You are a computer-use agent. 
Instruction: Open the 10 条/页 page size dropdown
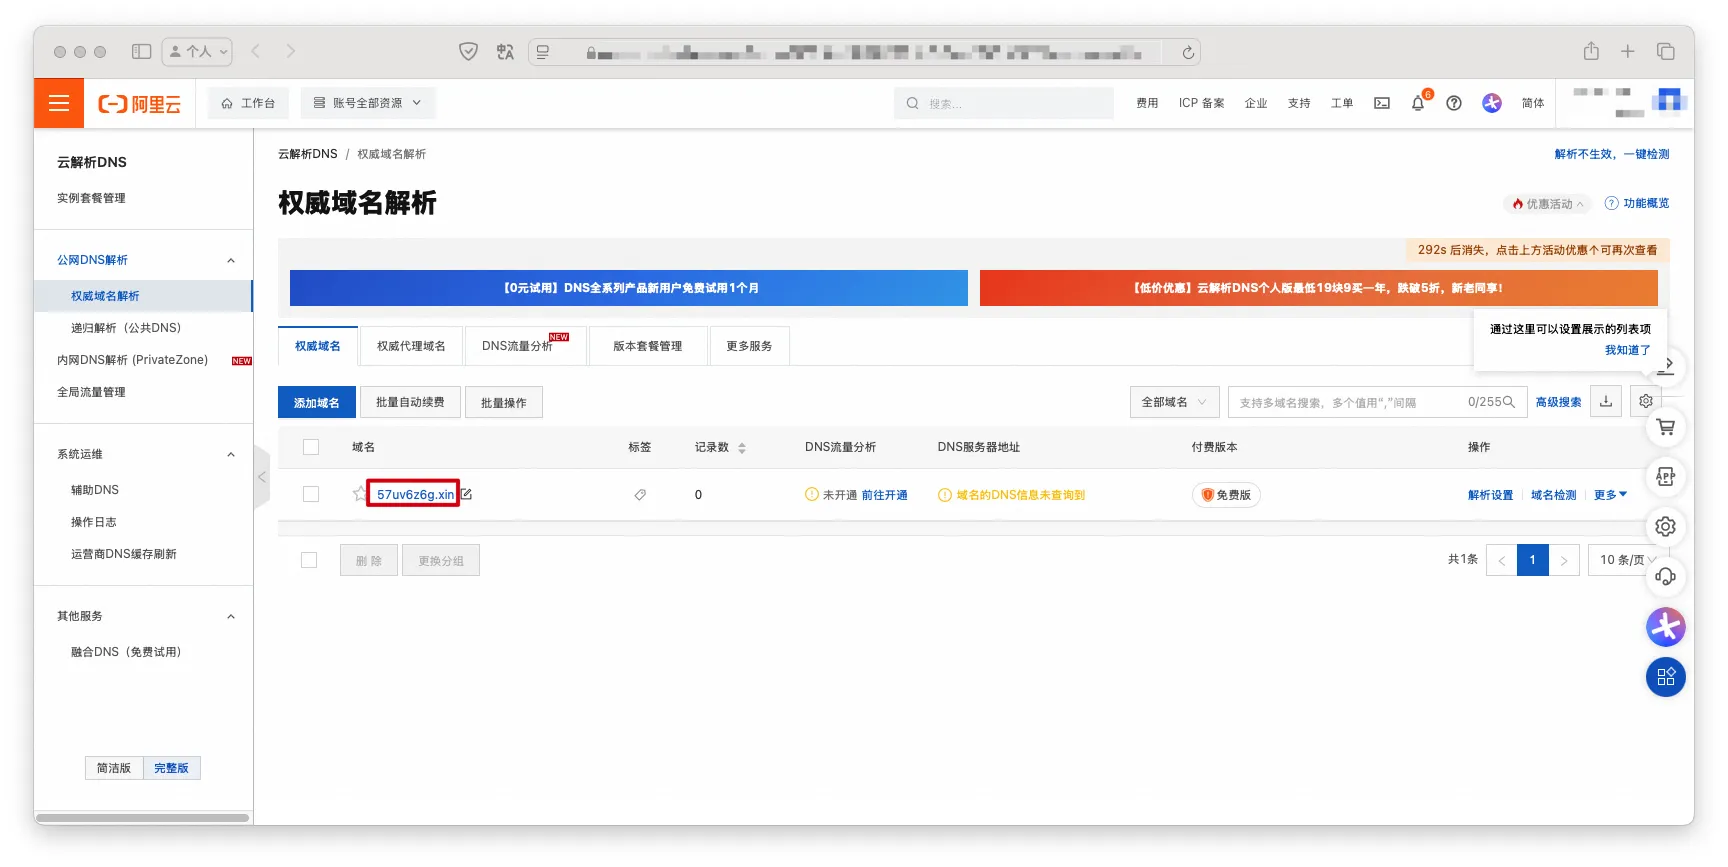coord(1626,560)
